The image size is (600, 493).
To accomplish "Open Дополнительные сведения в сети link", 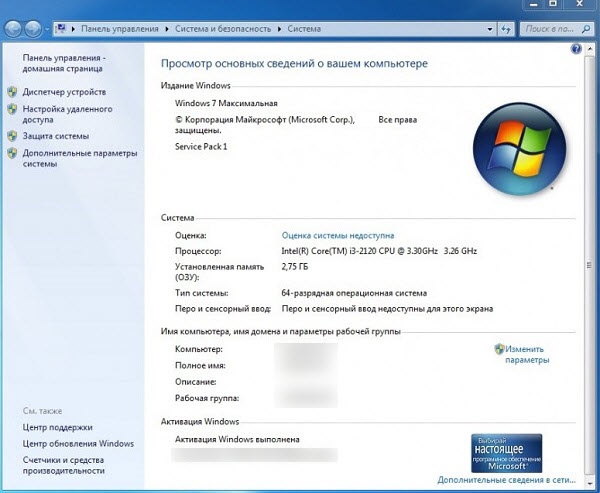I will coord(507,480).
